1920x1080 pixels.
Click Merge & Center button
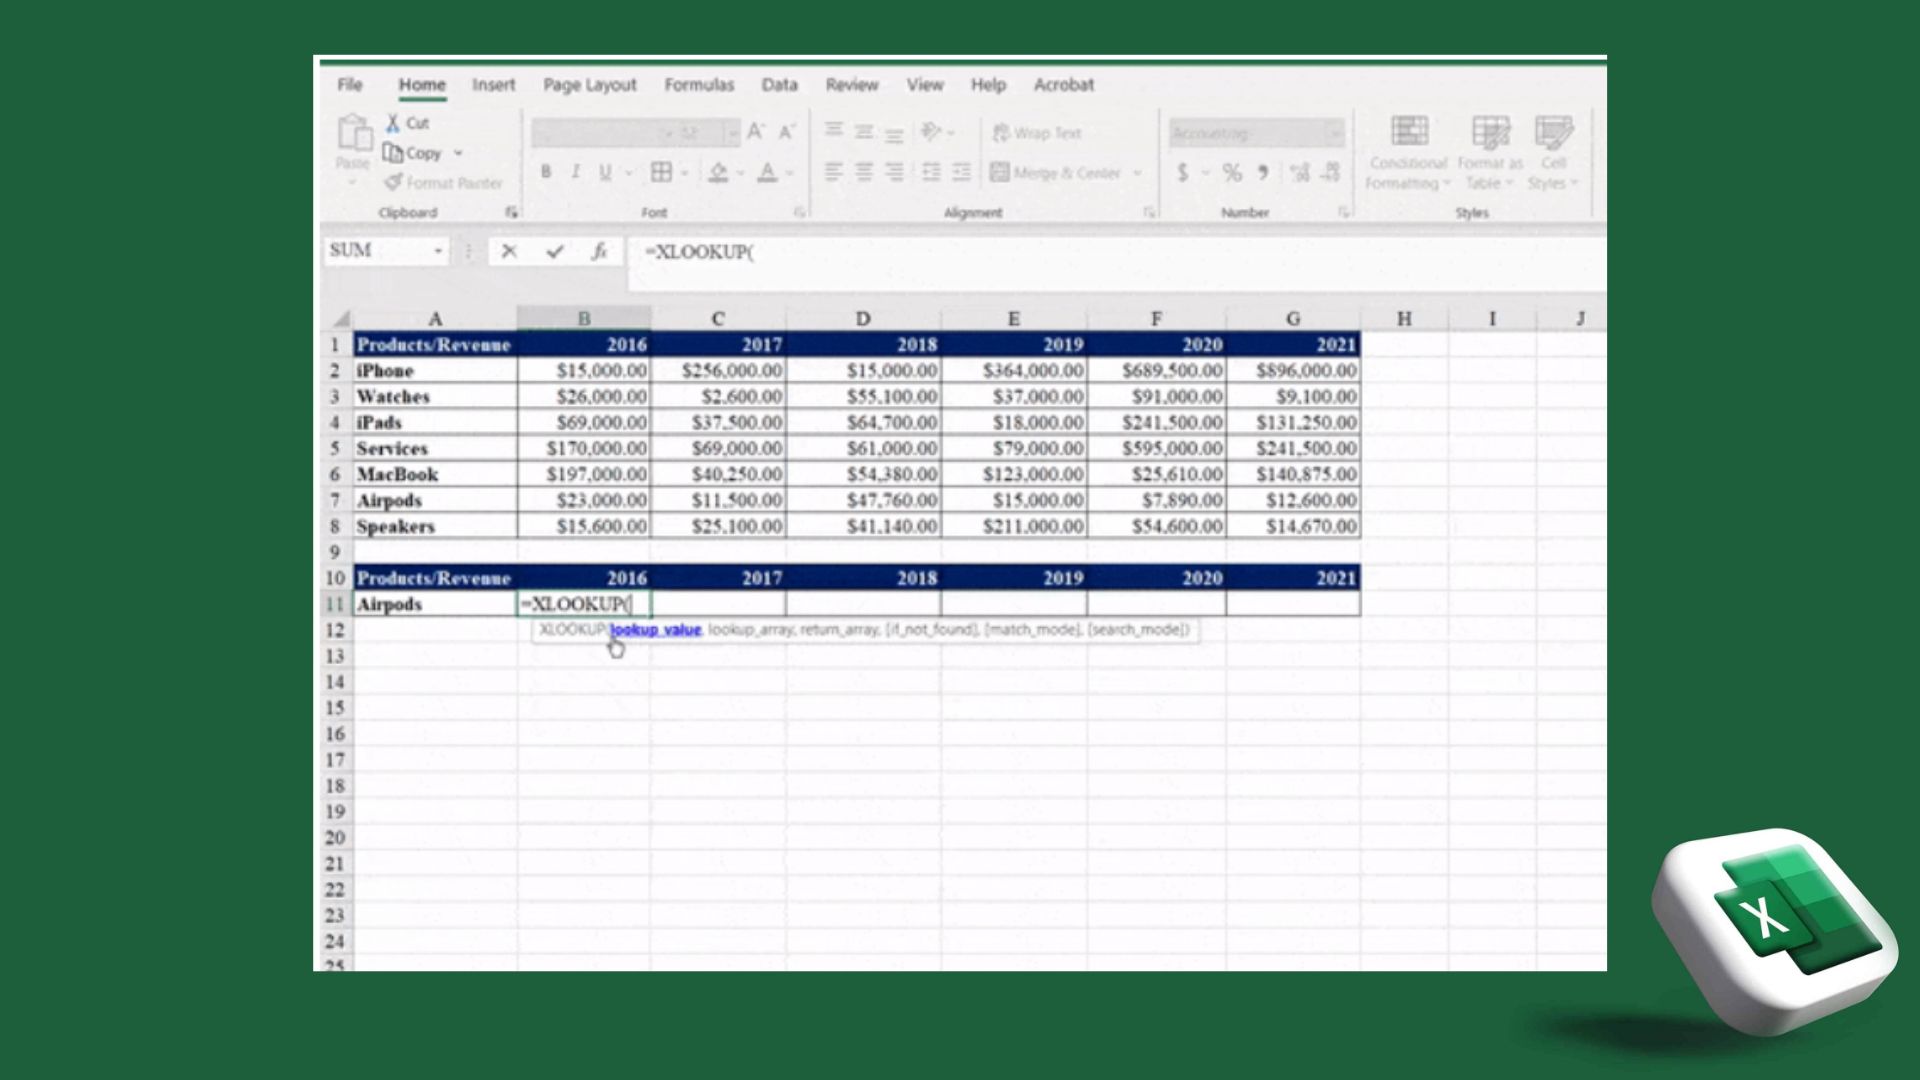(x=1056, y=173)
